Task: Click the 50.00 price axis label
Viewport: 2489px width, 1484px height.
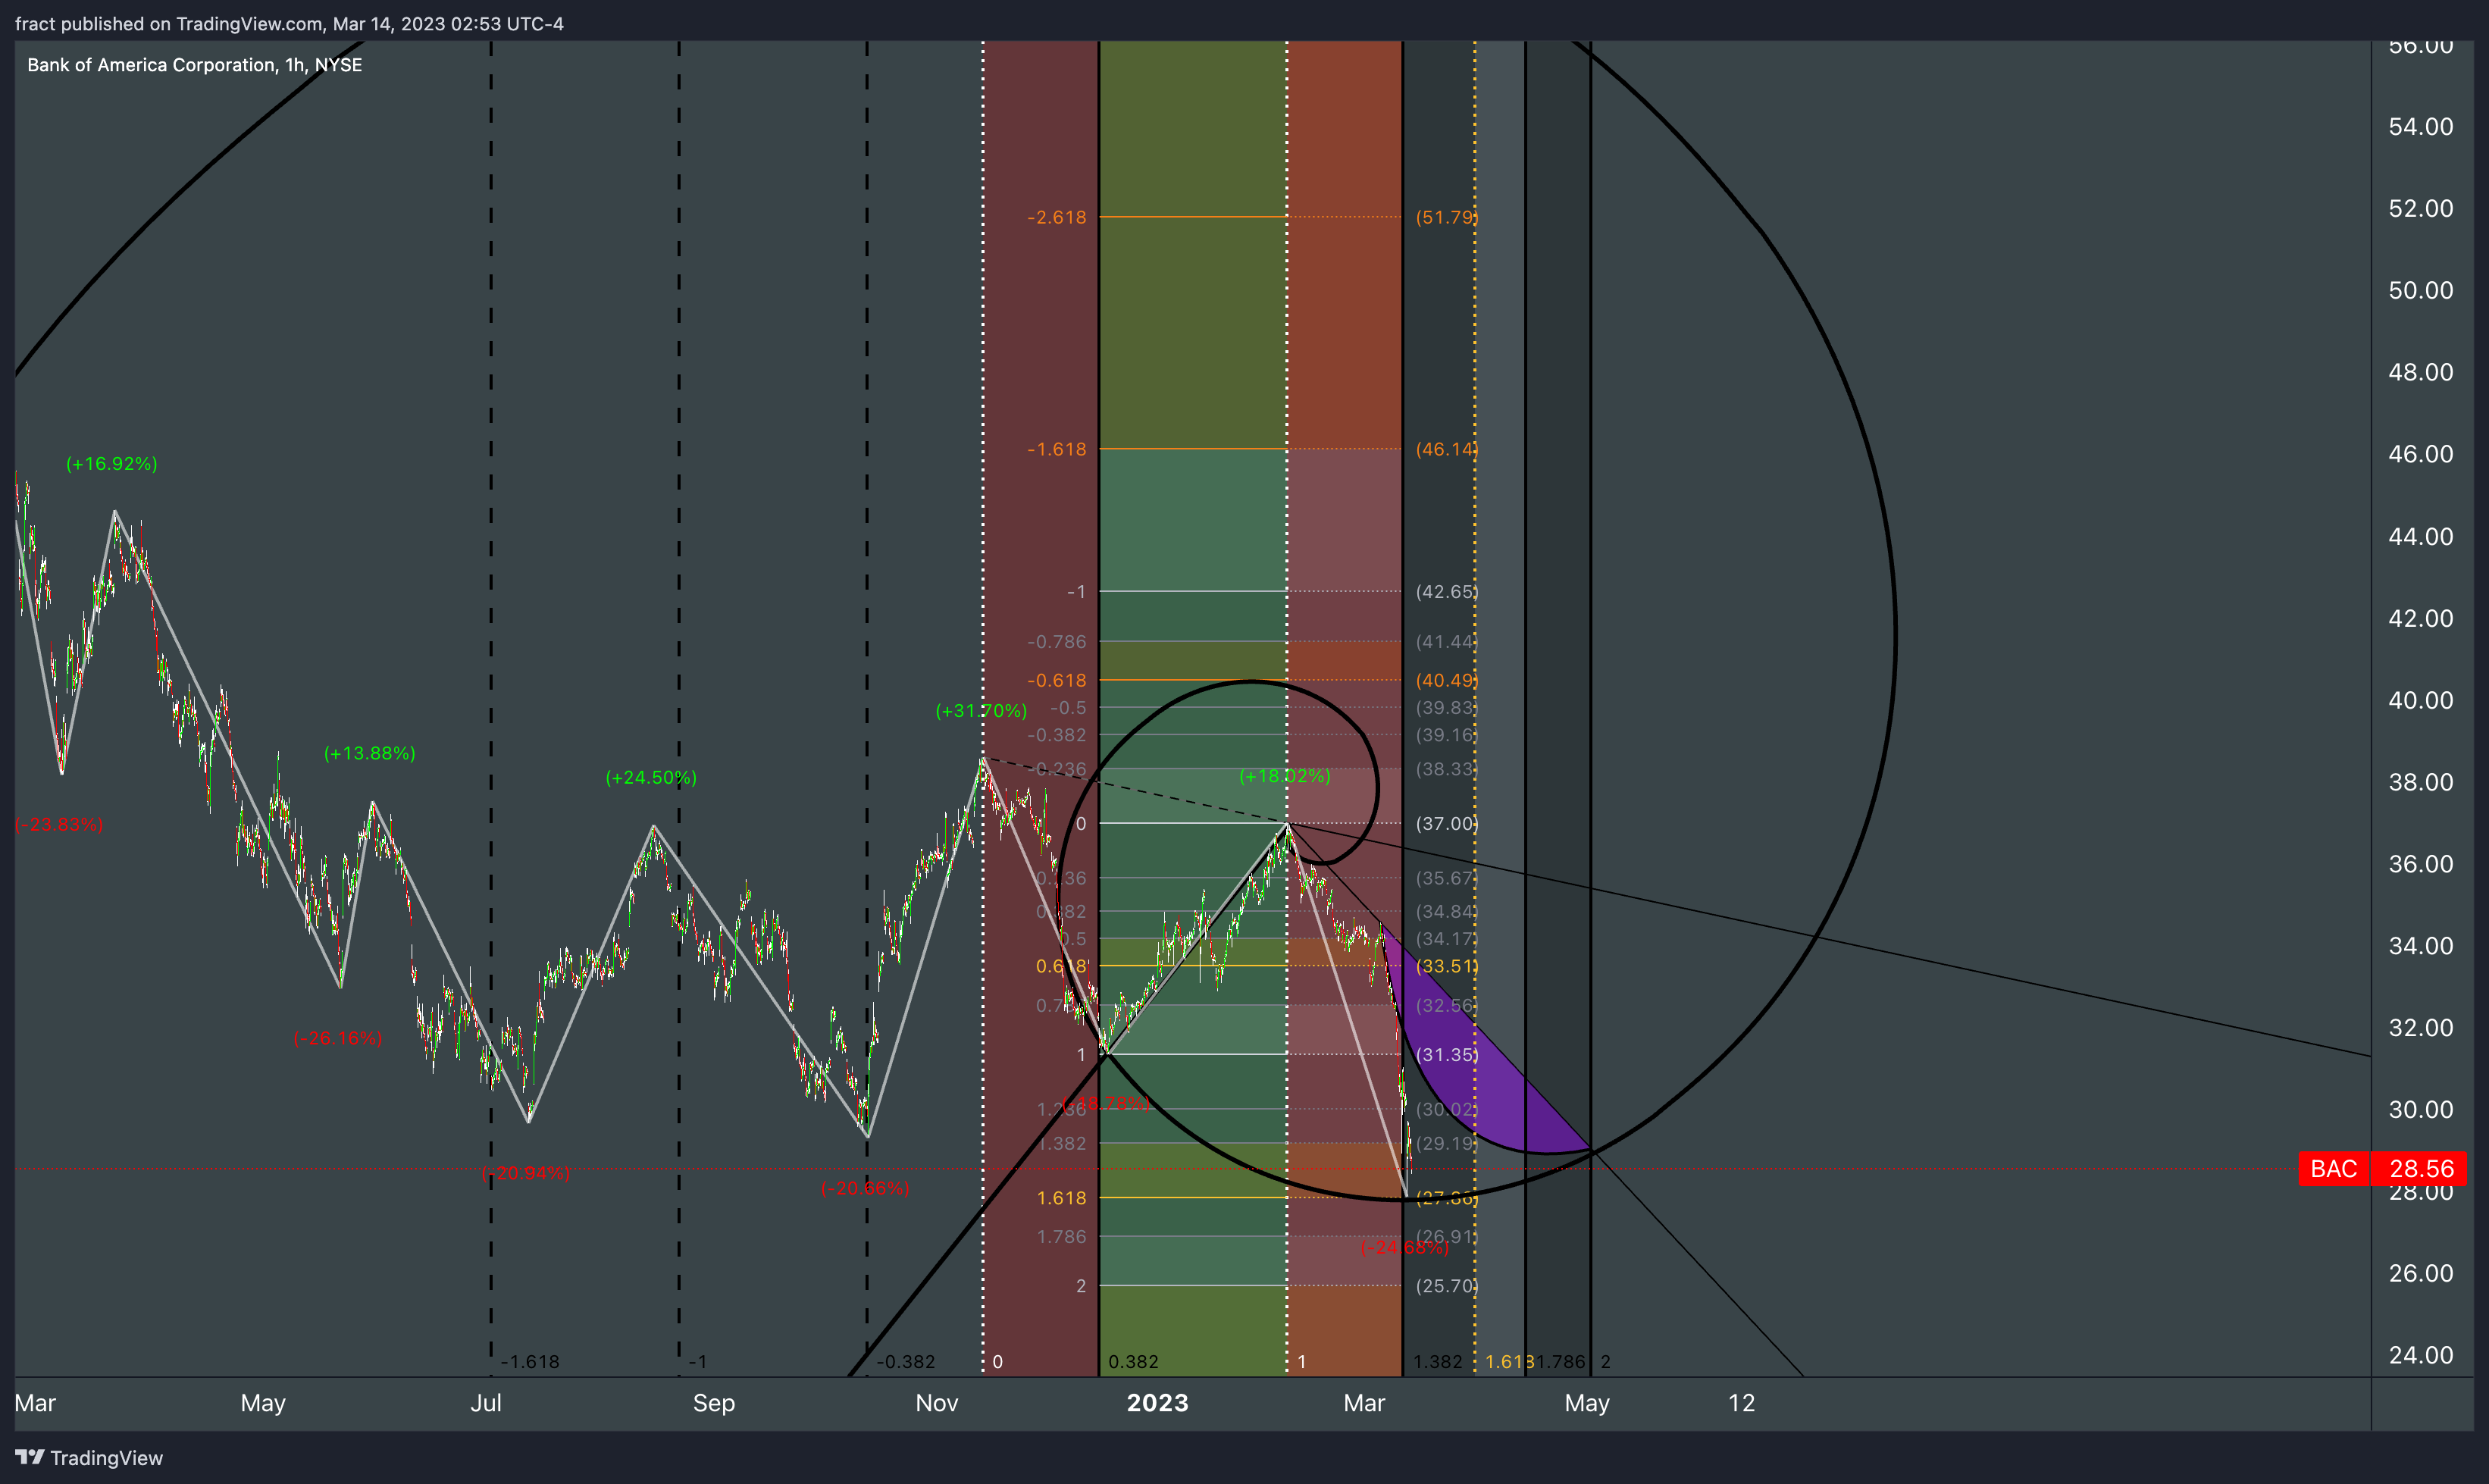Action: 2420,290
